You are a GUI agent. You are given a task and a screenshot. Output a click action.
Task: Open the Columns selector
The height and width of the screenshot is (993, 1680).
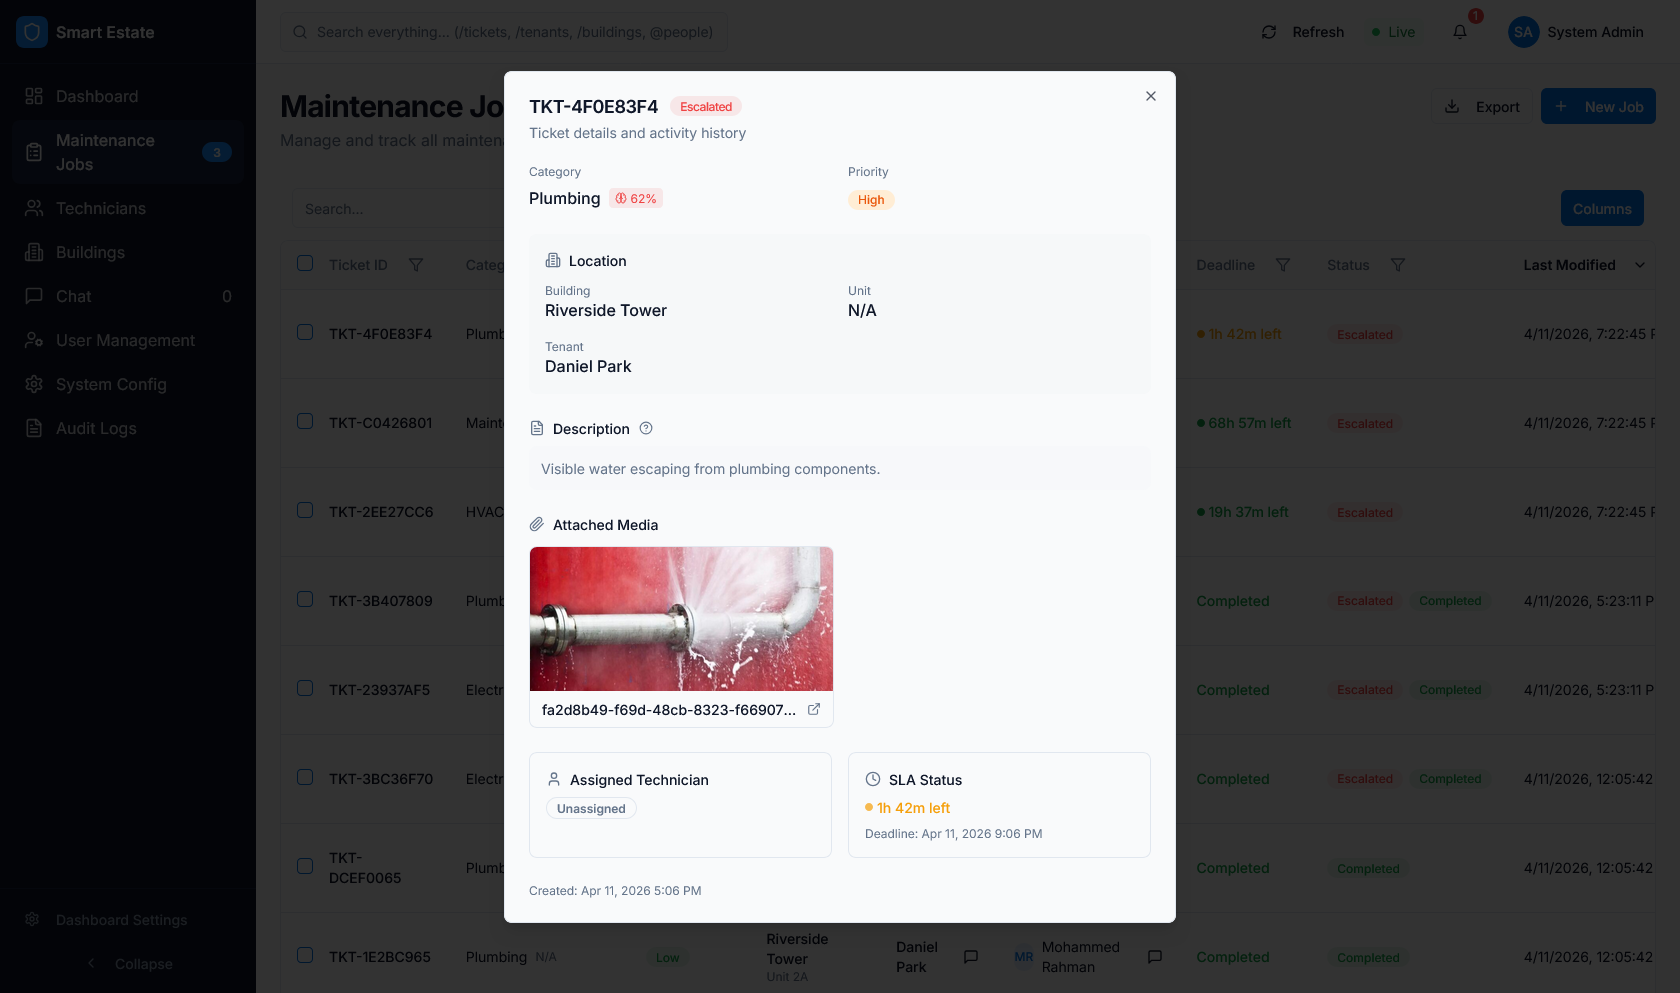click(1602, 208)
